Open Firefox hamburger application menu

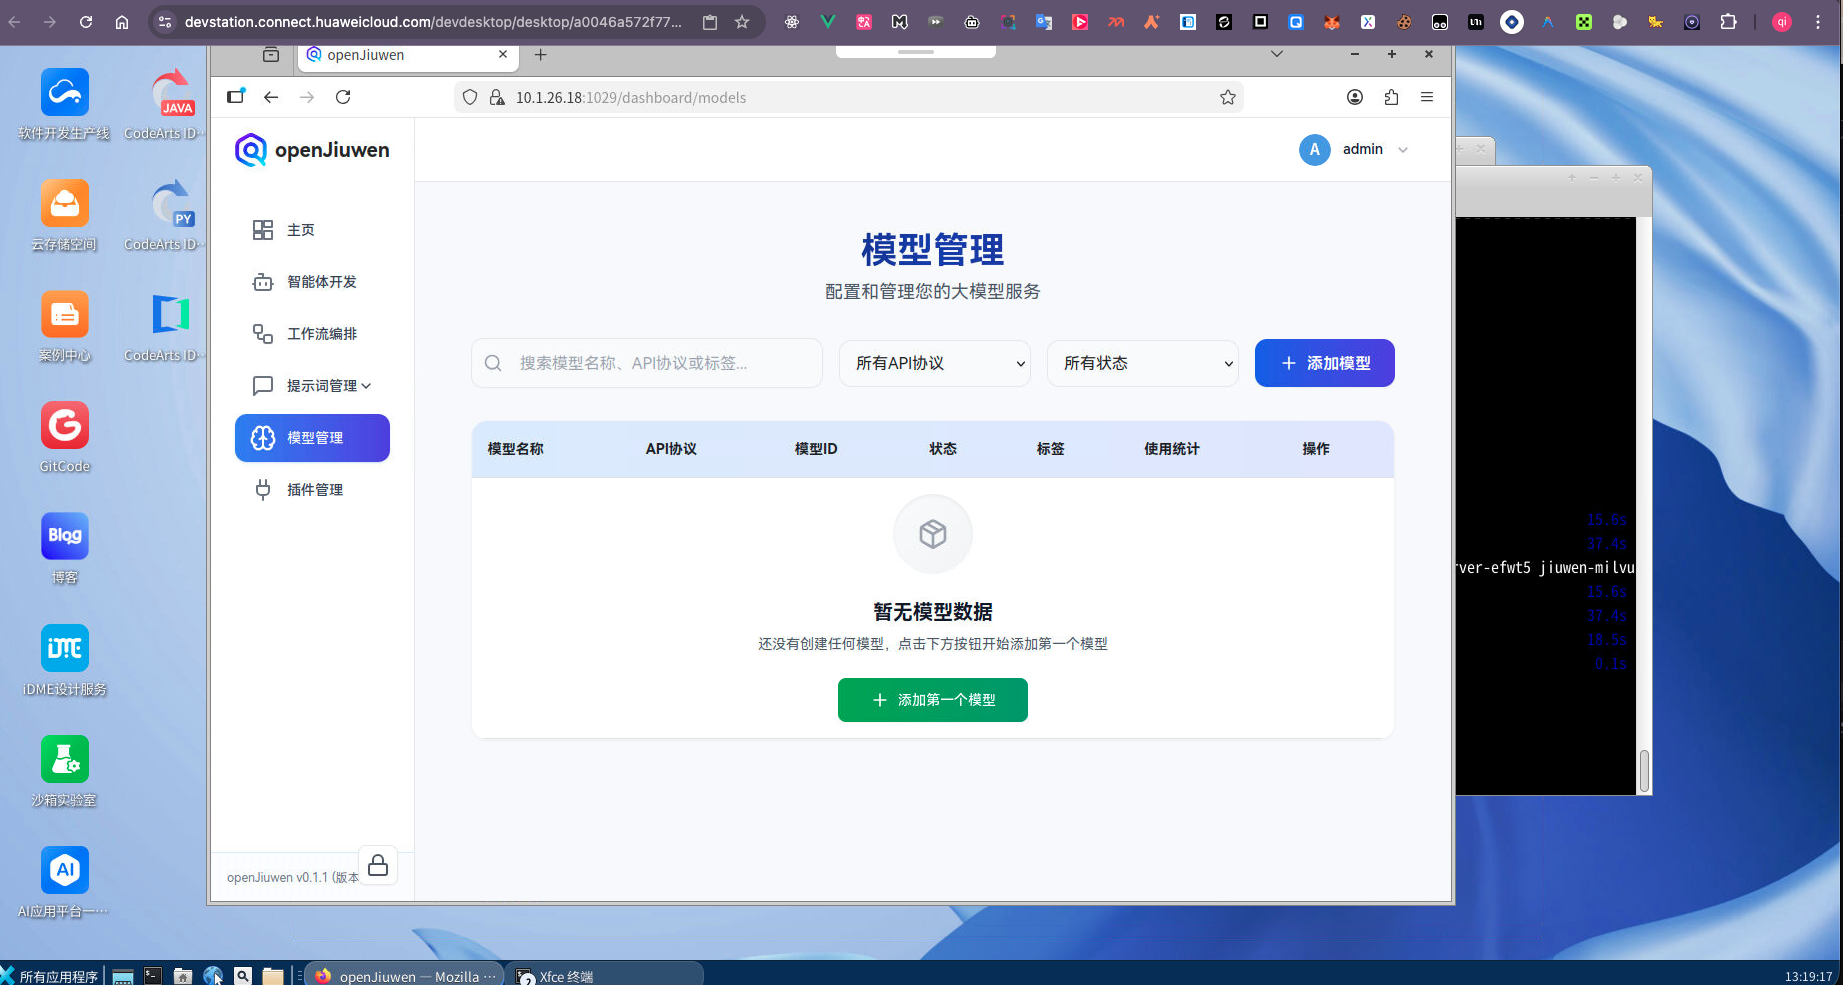pos(1427,97)
